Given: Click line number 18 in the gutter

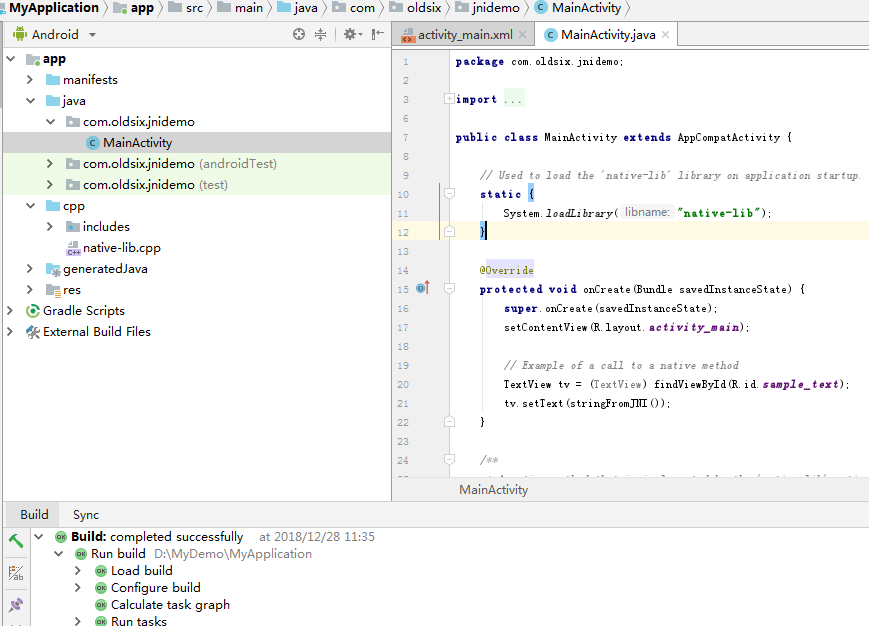Looking at the screenshot, I should click(403, 346).
